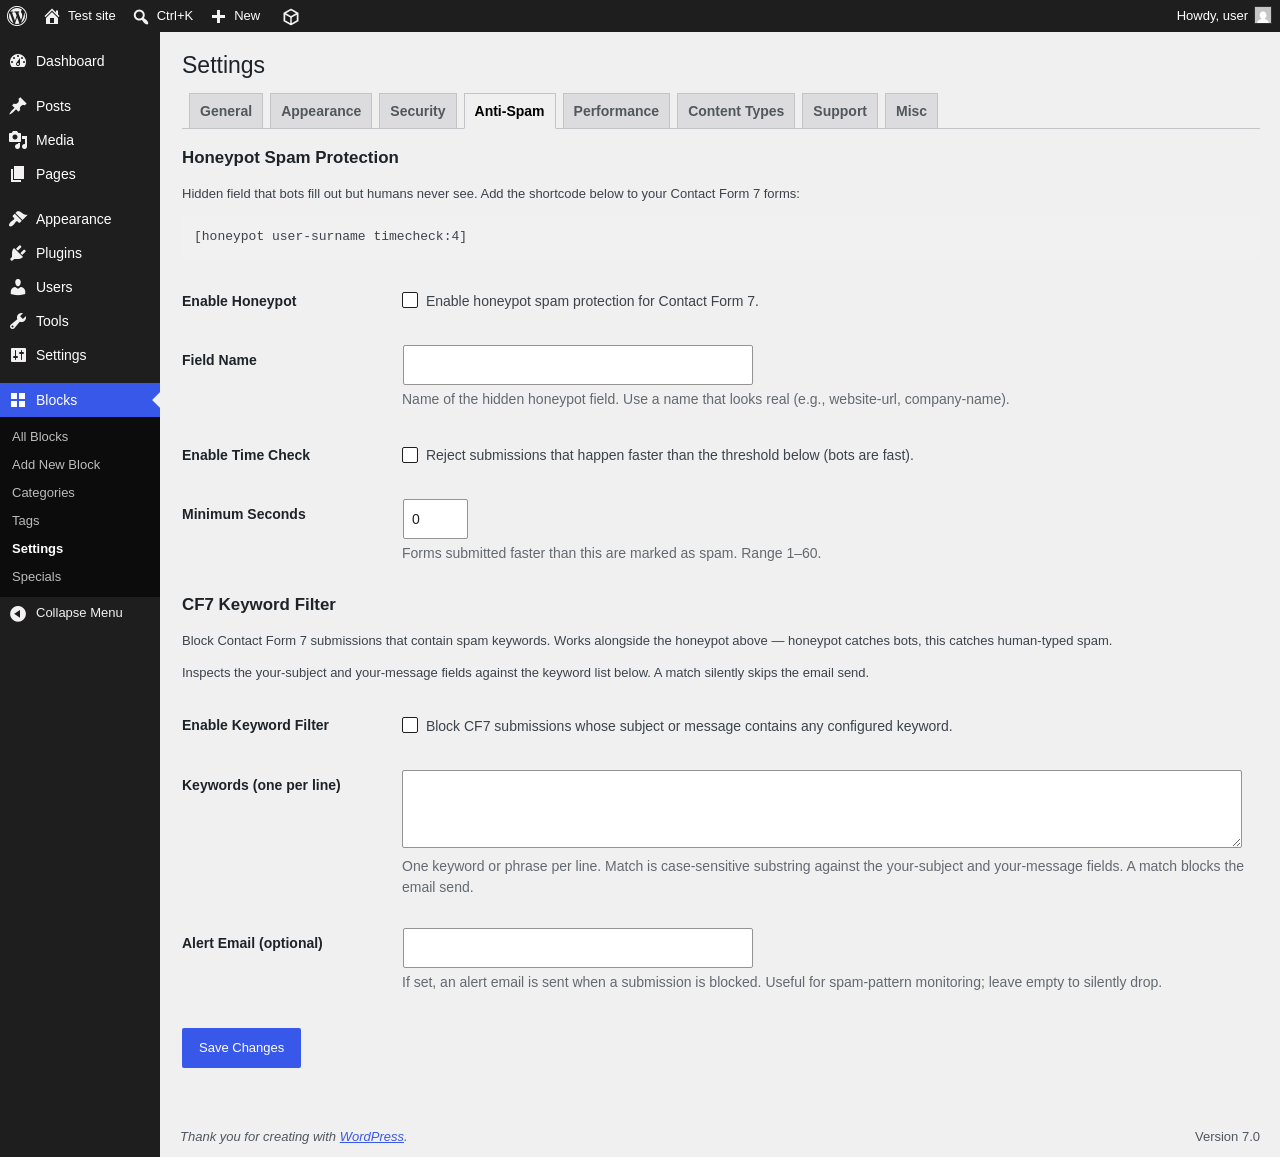Click the Howdy, user account link
This screenshot has height=1157, width=1280.
pos(1223,16)
